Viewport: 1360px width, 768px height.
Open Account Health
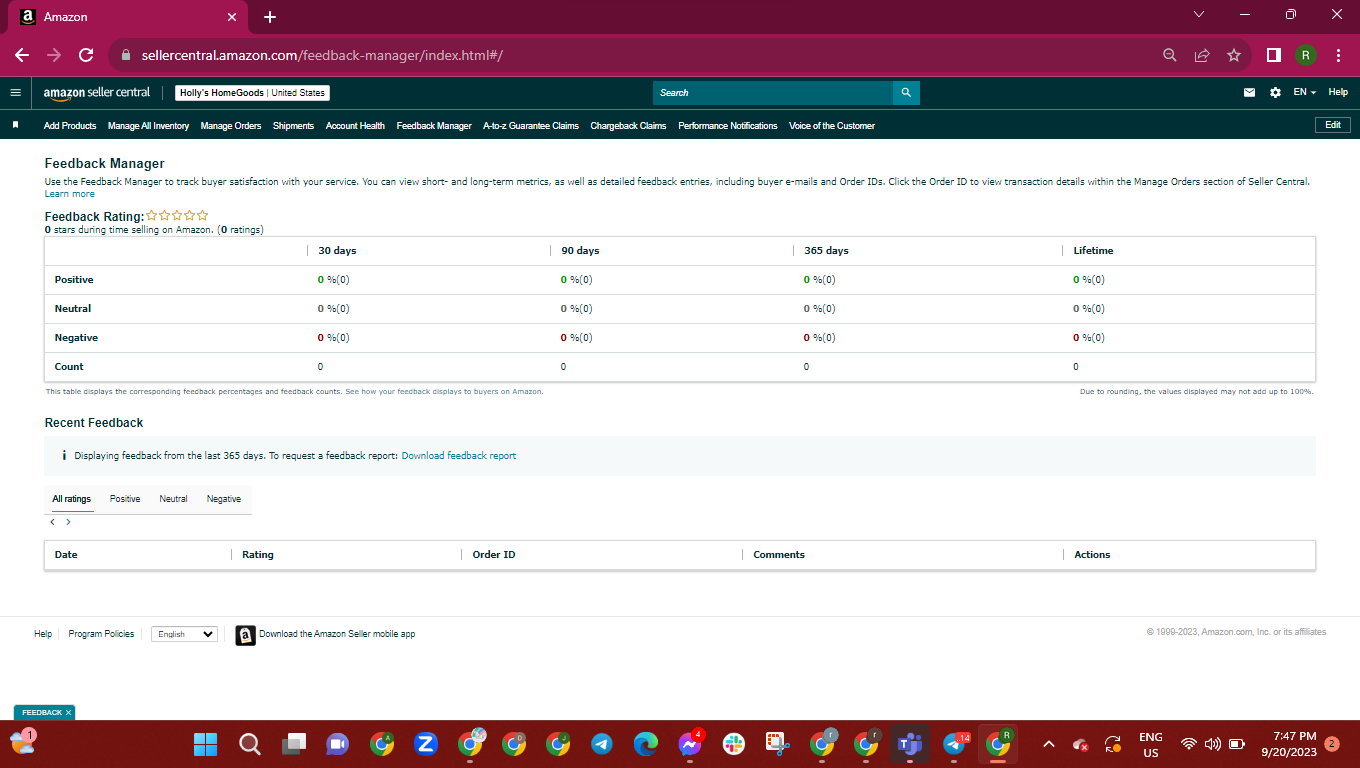355,126
